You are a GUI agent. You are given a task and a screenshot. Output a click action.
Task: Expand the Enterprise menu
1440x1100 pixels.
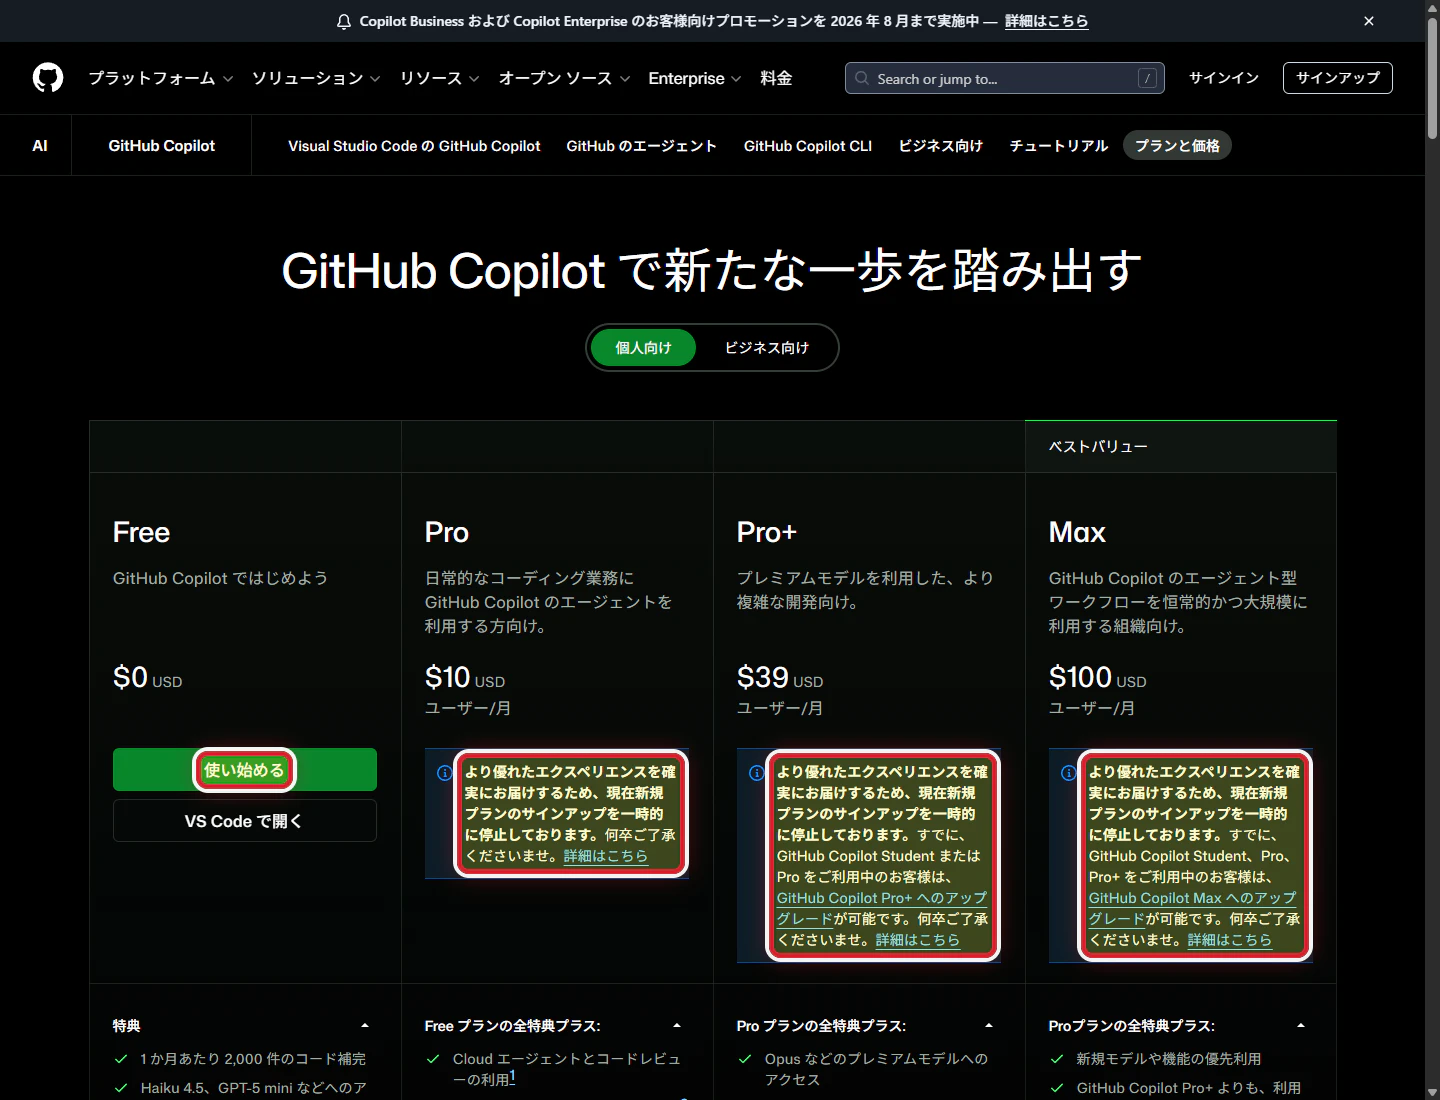695,78
